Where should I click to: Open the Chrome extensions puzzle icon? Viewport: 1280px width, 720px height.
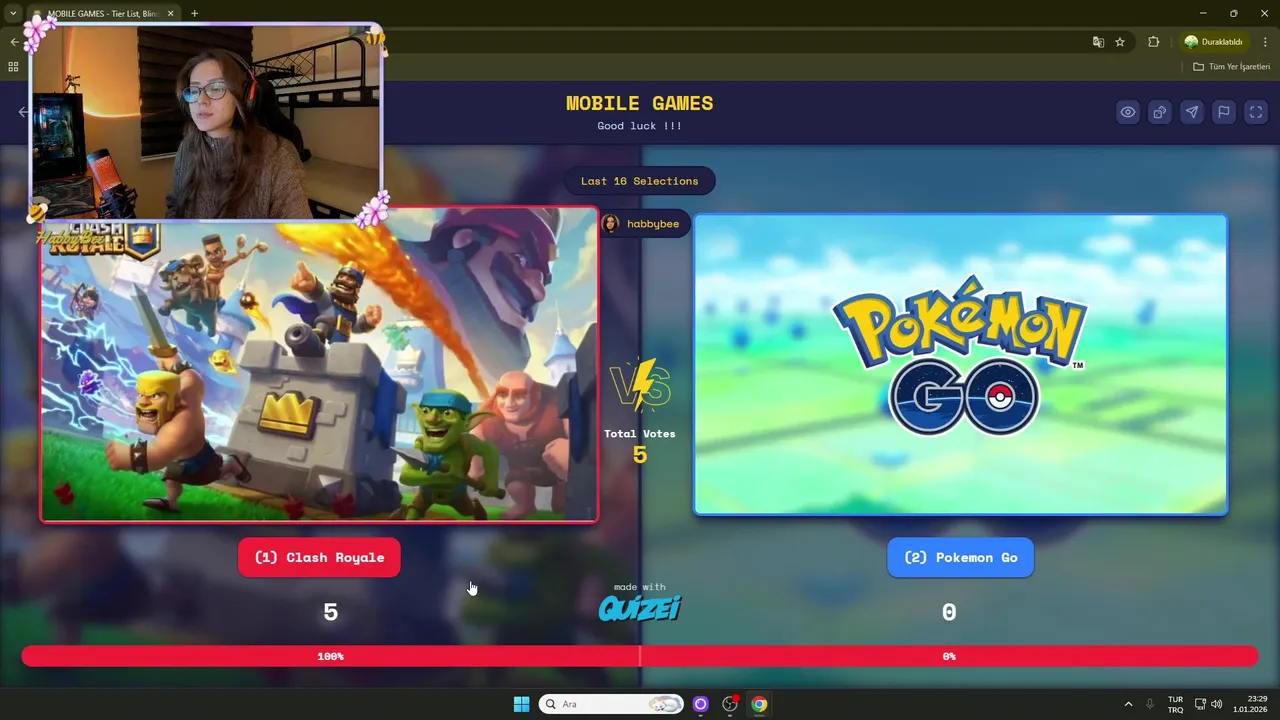pos(1153,42)
